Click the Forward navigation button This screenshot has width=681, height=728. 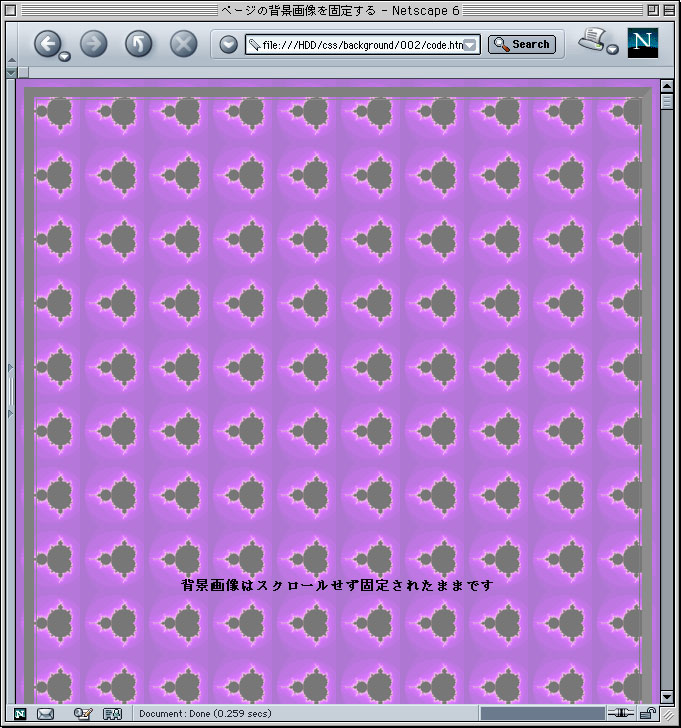[93, 43]
